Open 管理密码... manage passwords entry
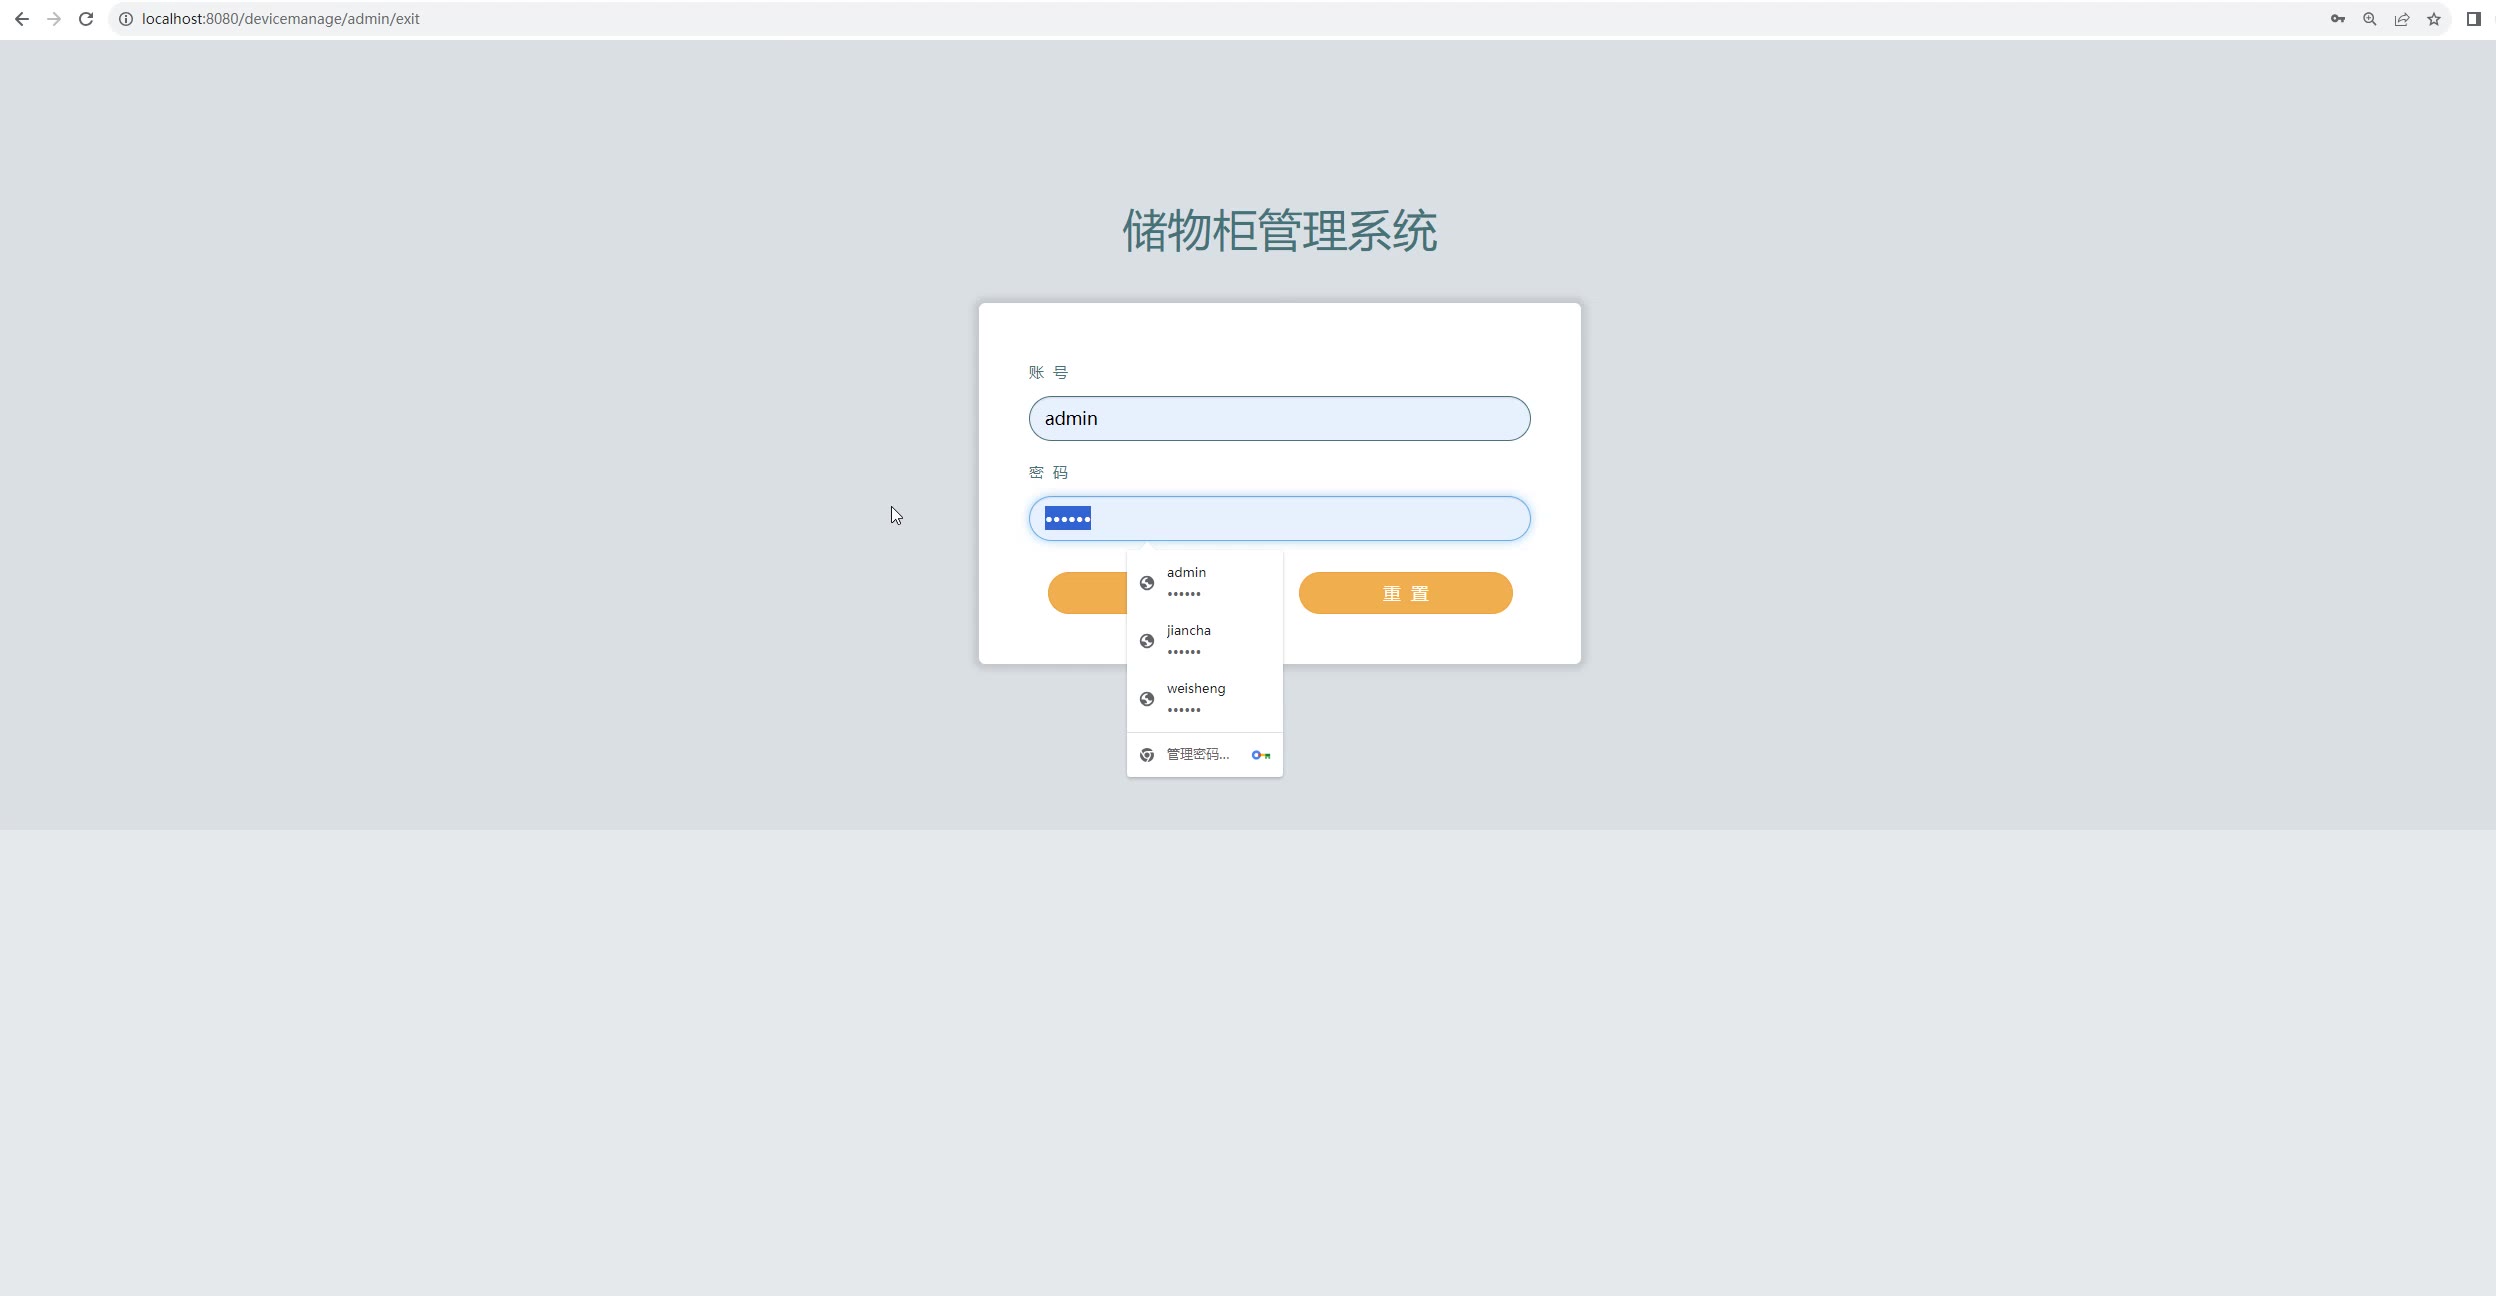 pos(1204,755)
